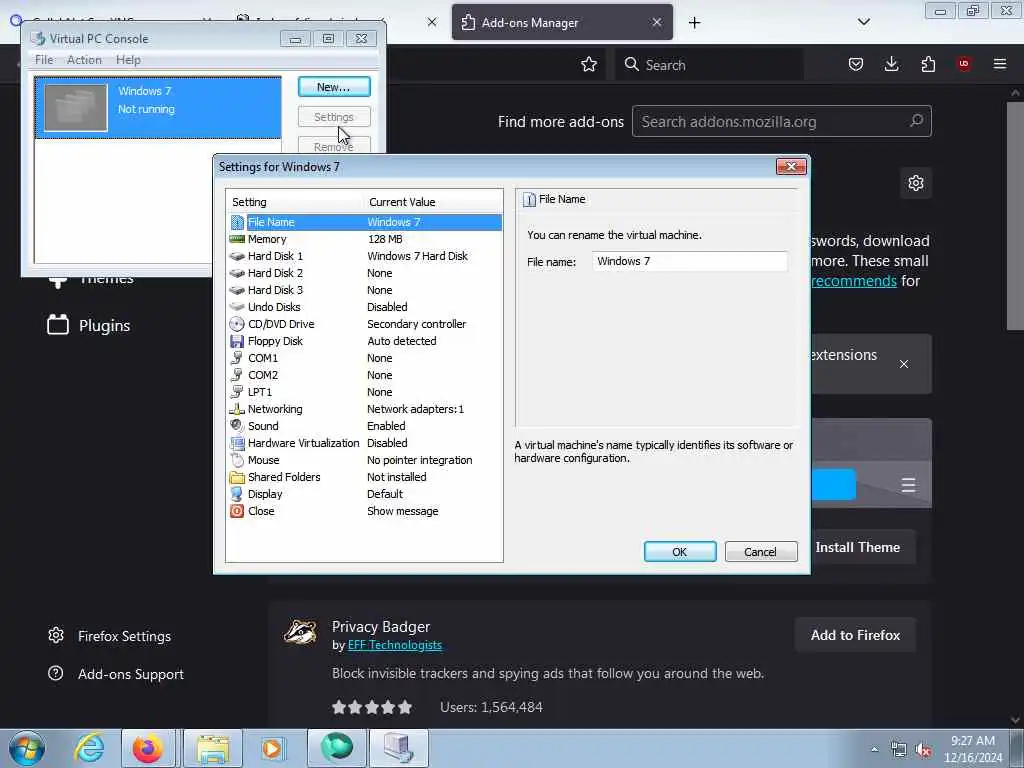Select the File Name setting icon
This screenshot has height=768, width=1024.
point(237,222)
